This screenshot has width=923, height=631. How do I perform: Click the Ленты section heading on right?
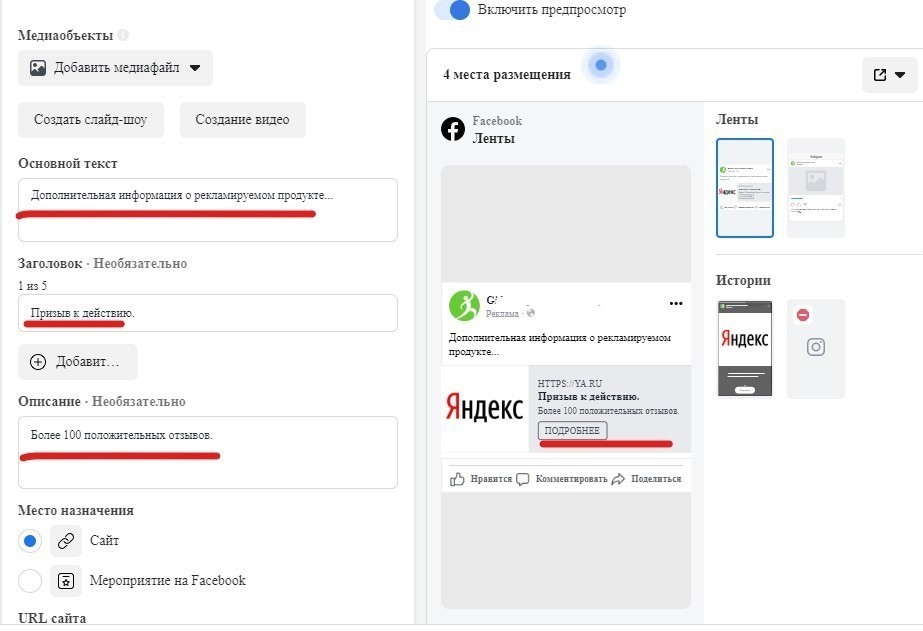(x=737, y=119)
